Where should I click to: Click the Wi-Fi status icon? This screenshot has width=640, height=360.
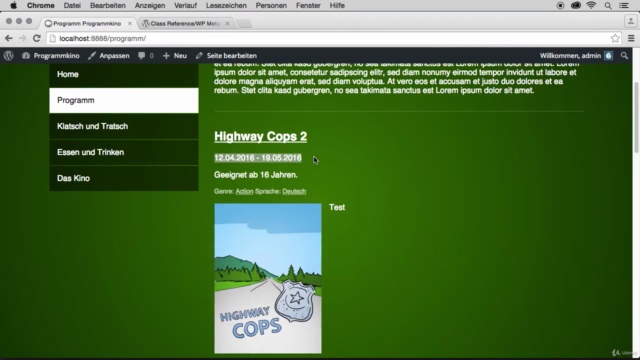pyautogui.click(x=591, y=5)
